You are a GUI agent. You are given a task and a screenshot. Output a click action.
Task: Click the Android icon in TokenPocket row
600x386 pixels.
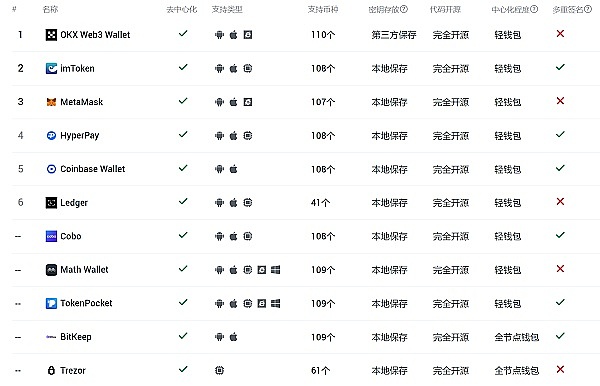(x=219, y=304)
